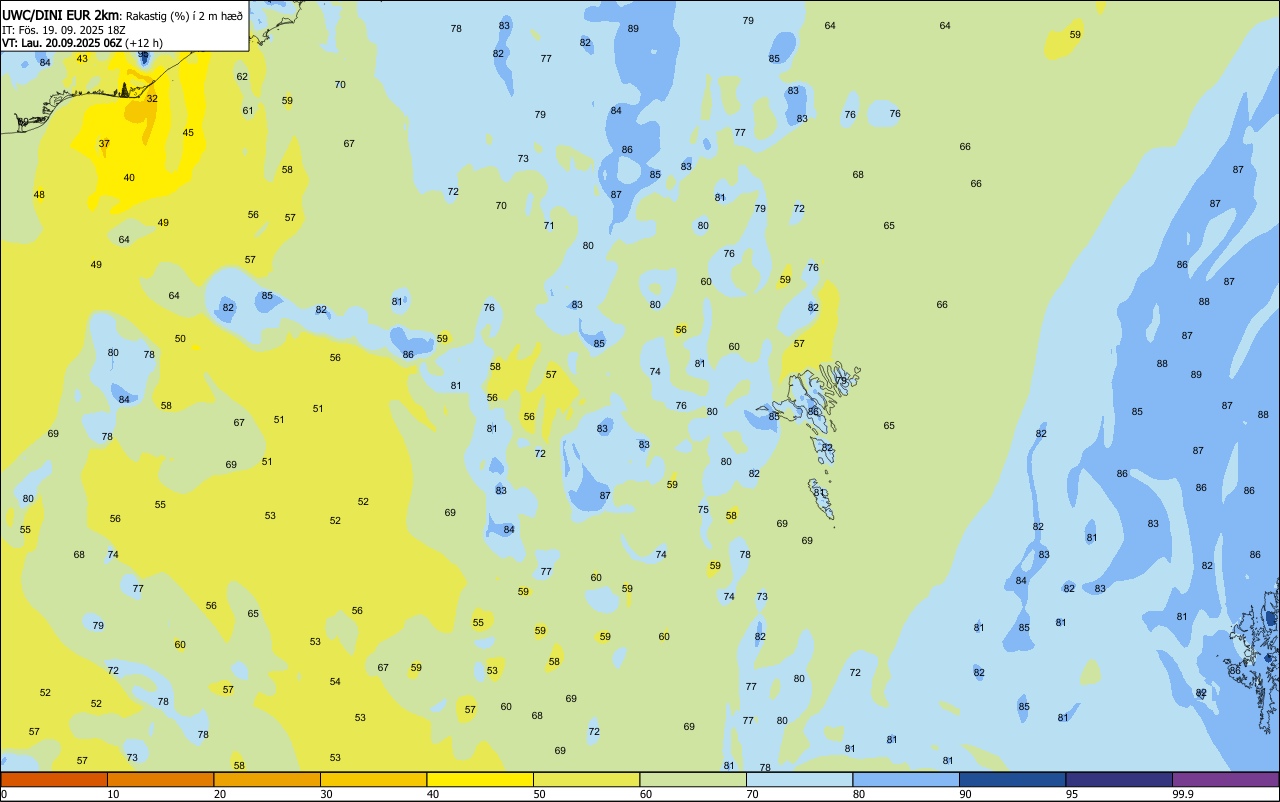Click the color scale tick label '90'
Image resolution: width=1280 pixels, height=802 pixels.
click(965, 794)
